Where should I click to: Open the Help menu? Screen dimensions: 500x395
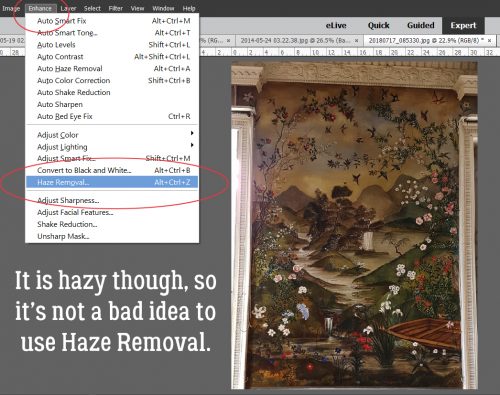click(x=189, y=8)
